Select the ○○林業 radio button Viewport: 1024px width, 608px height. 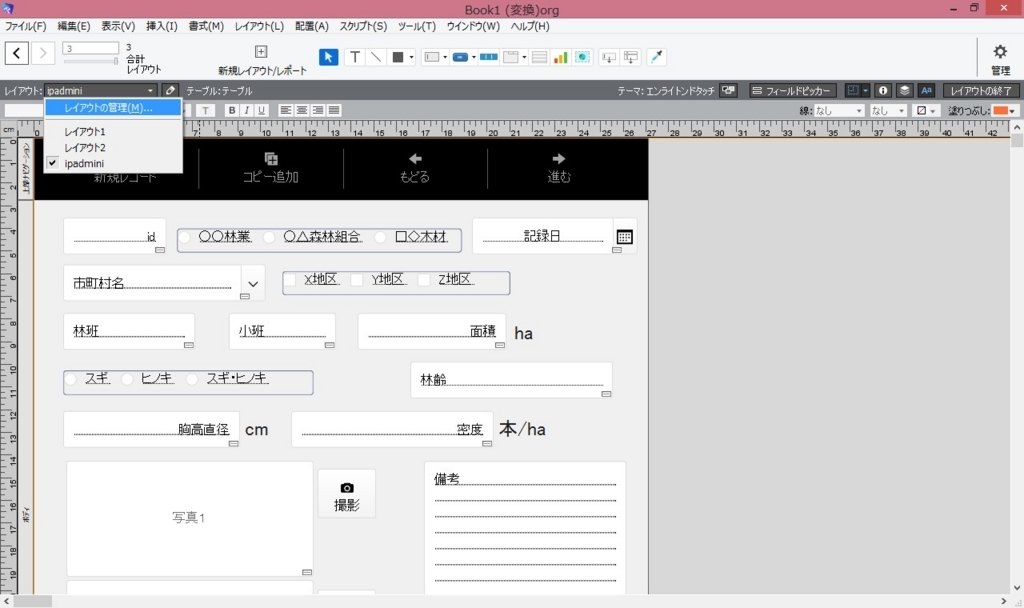point(185,237)
